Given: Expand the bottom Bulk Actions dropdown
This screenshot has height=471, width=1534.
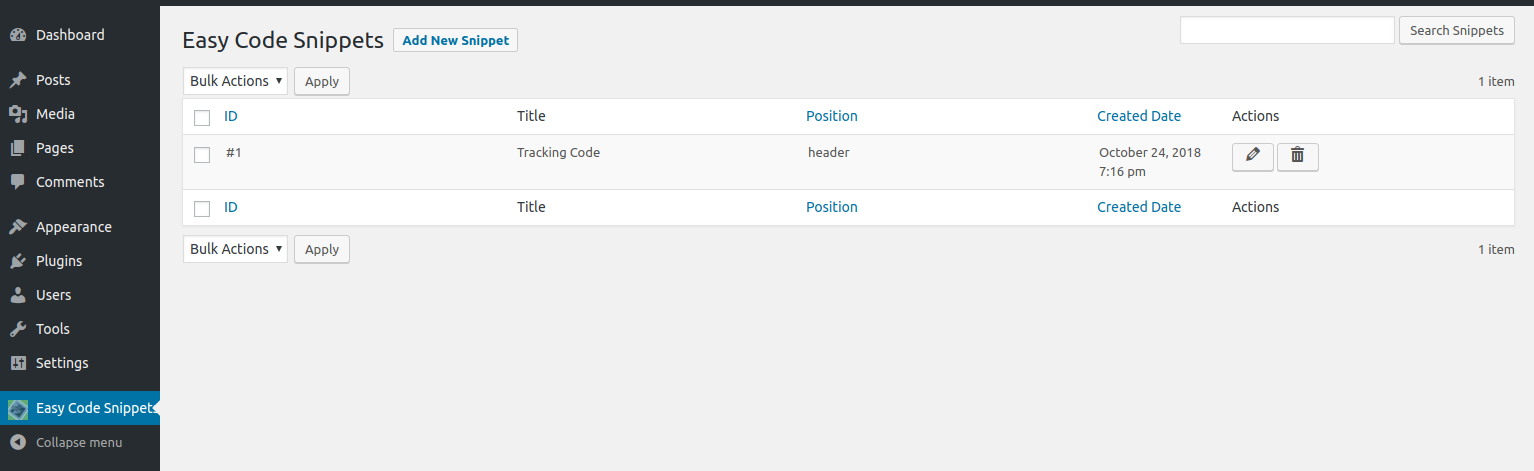Looking at the screenshot, I should pos(235,249).
